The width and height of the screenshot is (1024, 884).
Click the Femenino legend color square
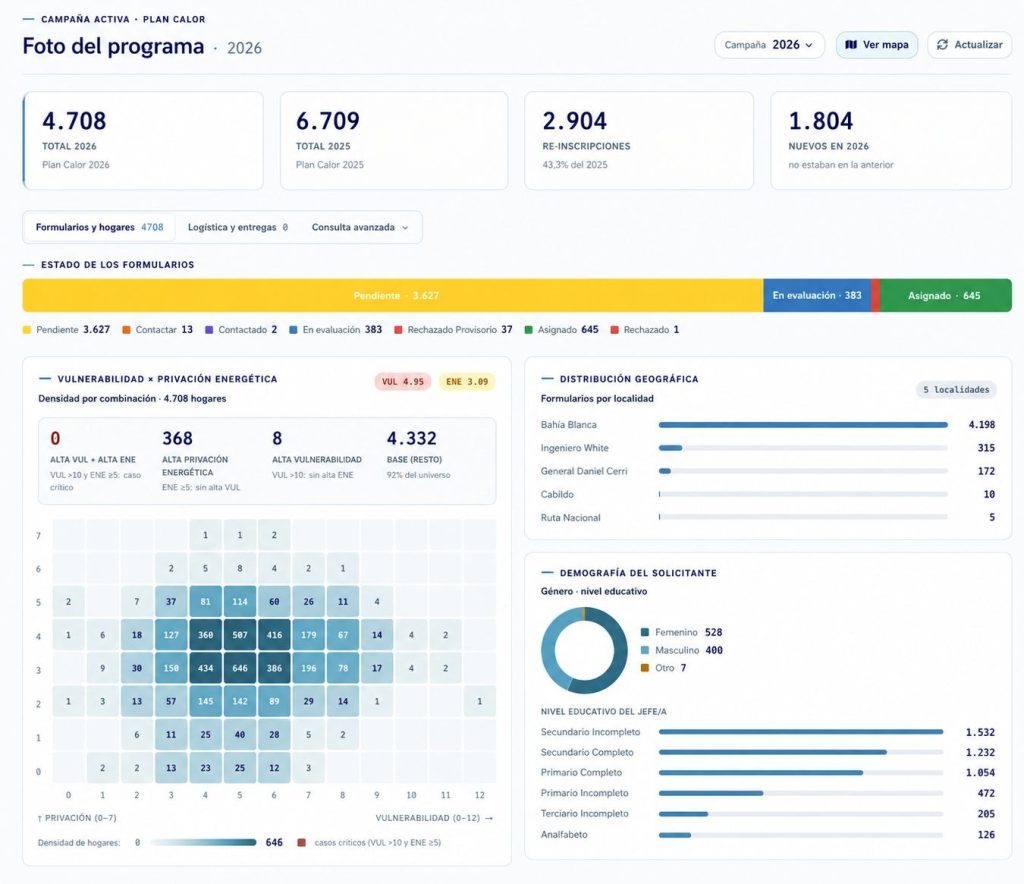point(645,632)
